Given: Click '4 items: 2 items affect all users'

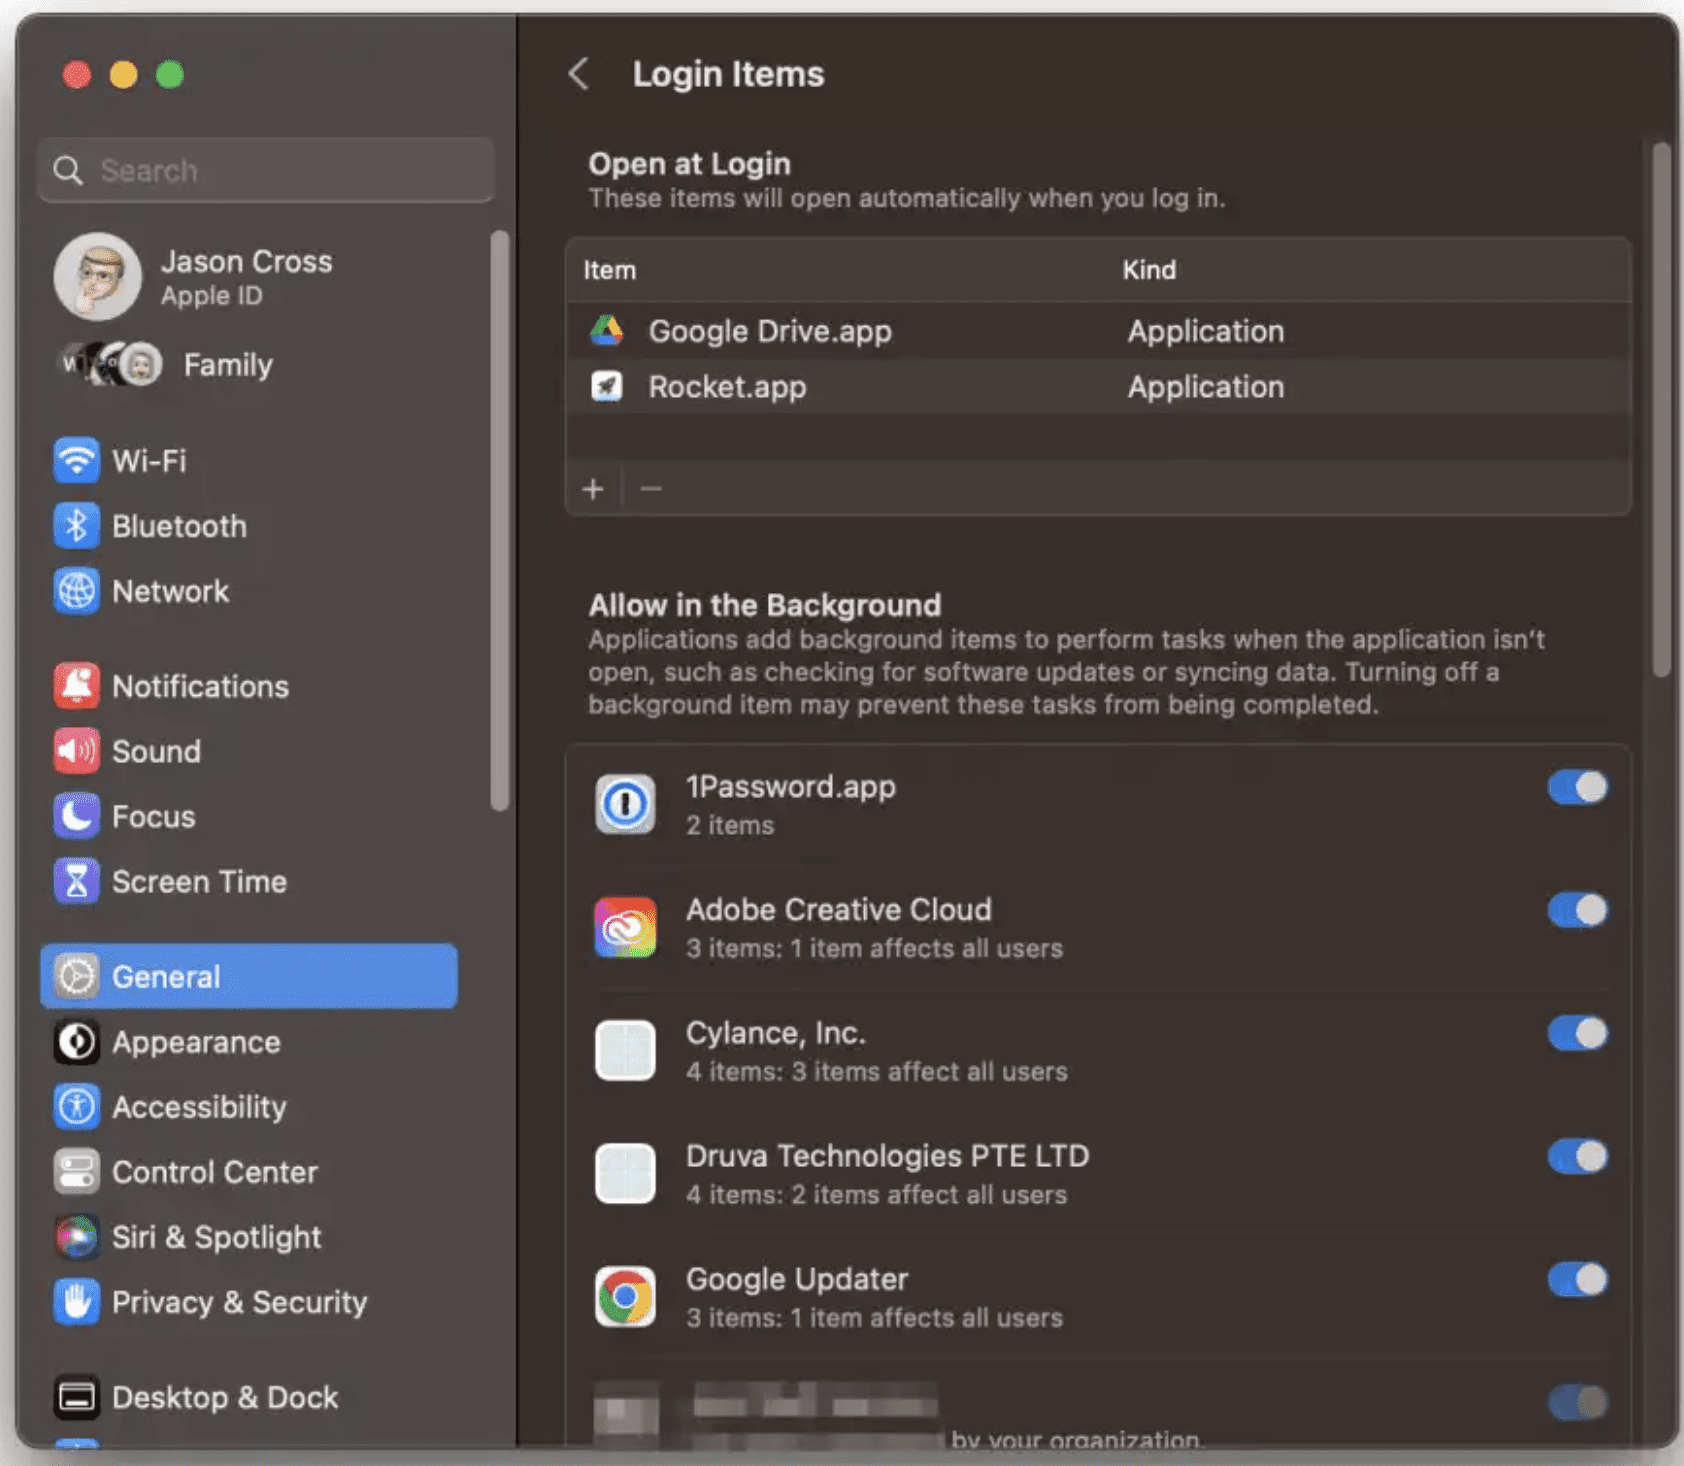Looking at the screenshot, I should (876, 1194).
